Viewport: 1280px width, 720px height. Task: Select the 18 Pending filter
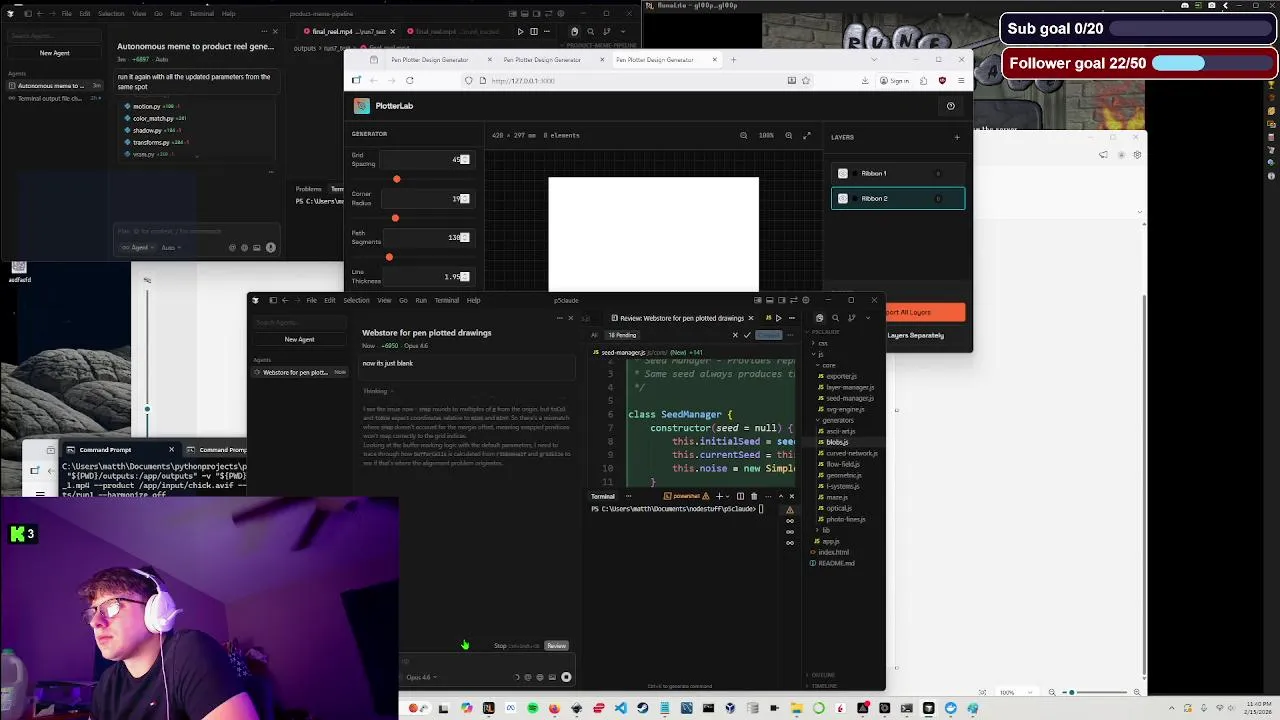(x=622, y=335)
